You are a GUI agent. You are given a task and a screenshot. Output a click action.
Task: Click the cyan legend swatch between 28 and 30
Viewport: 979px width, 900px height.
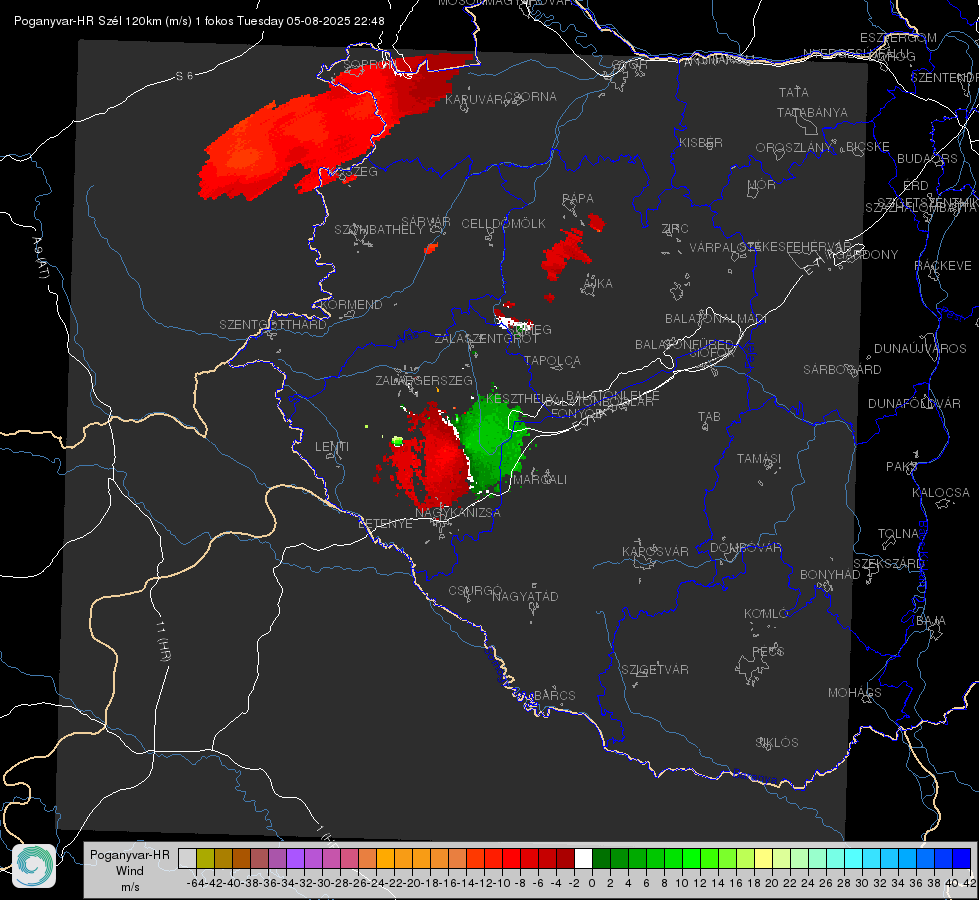[x=853, y=858]
